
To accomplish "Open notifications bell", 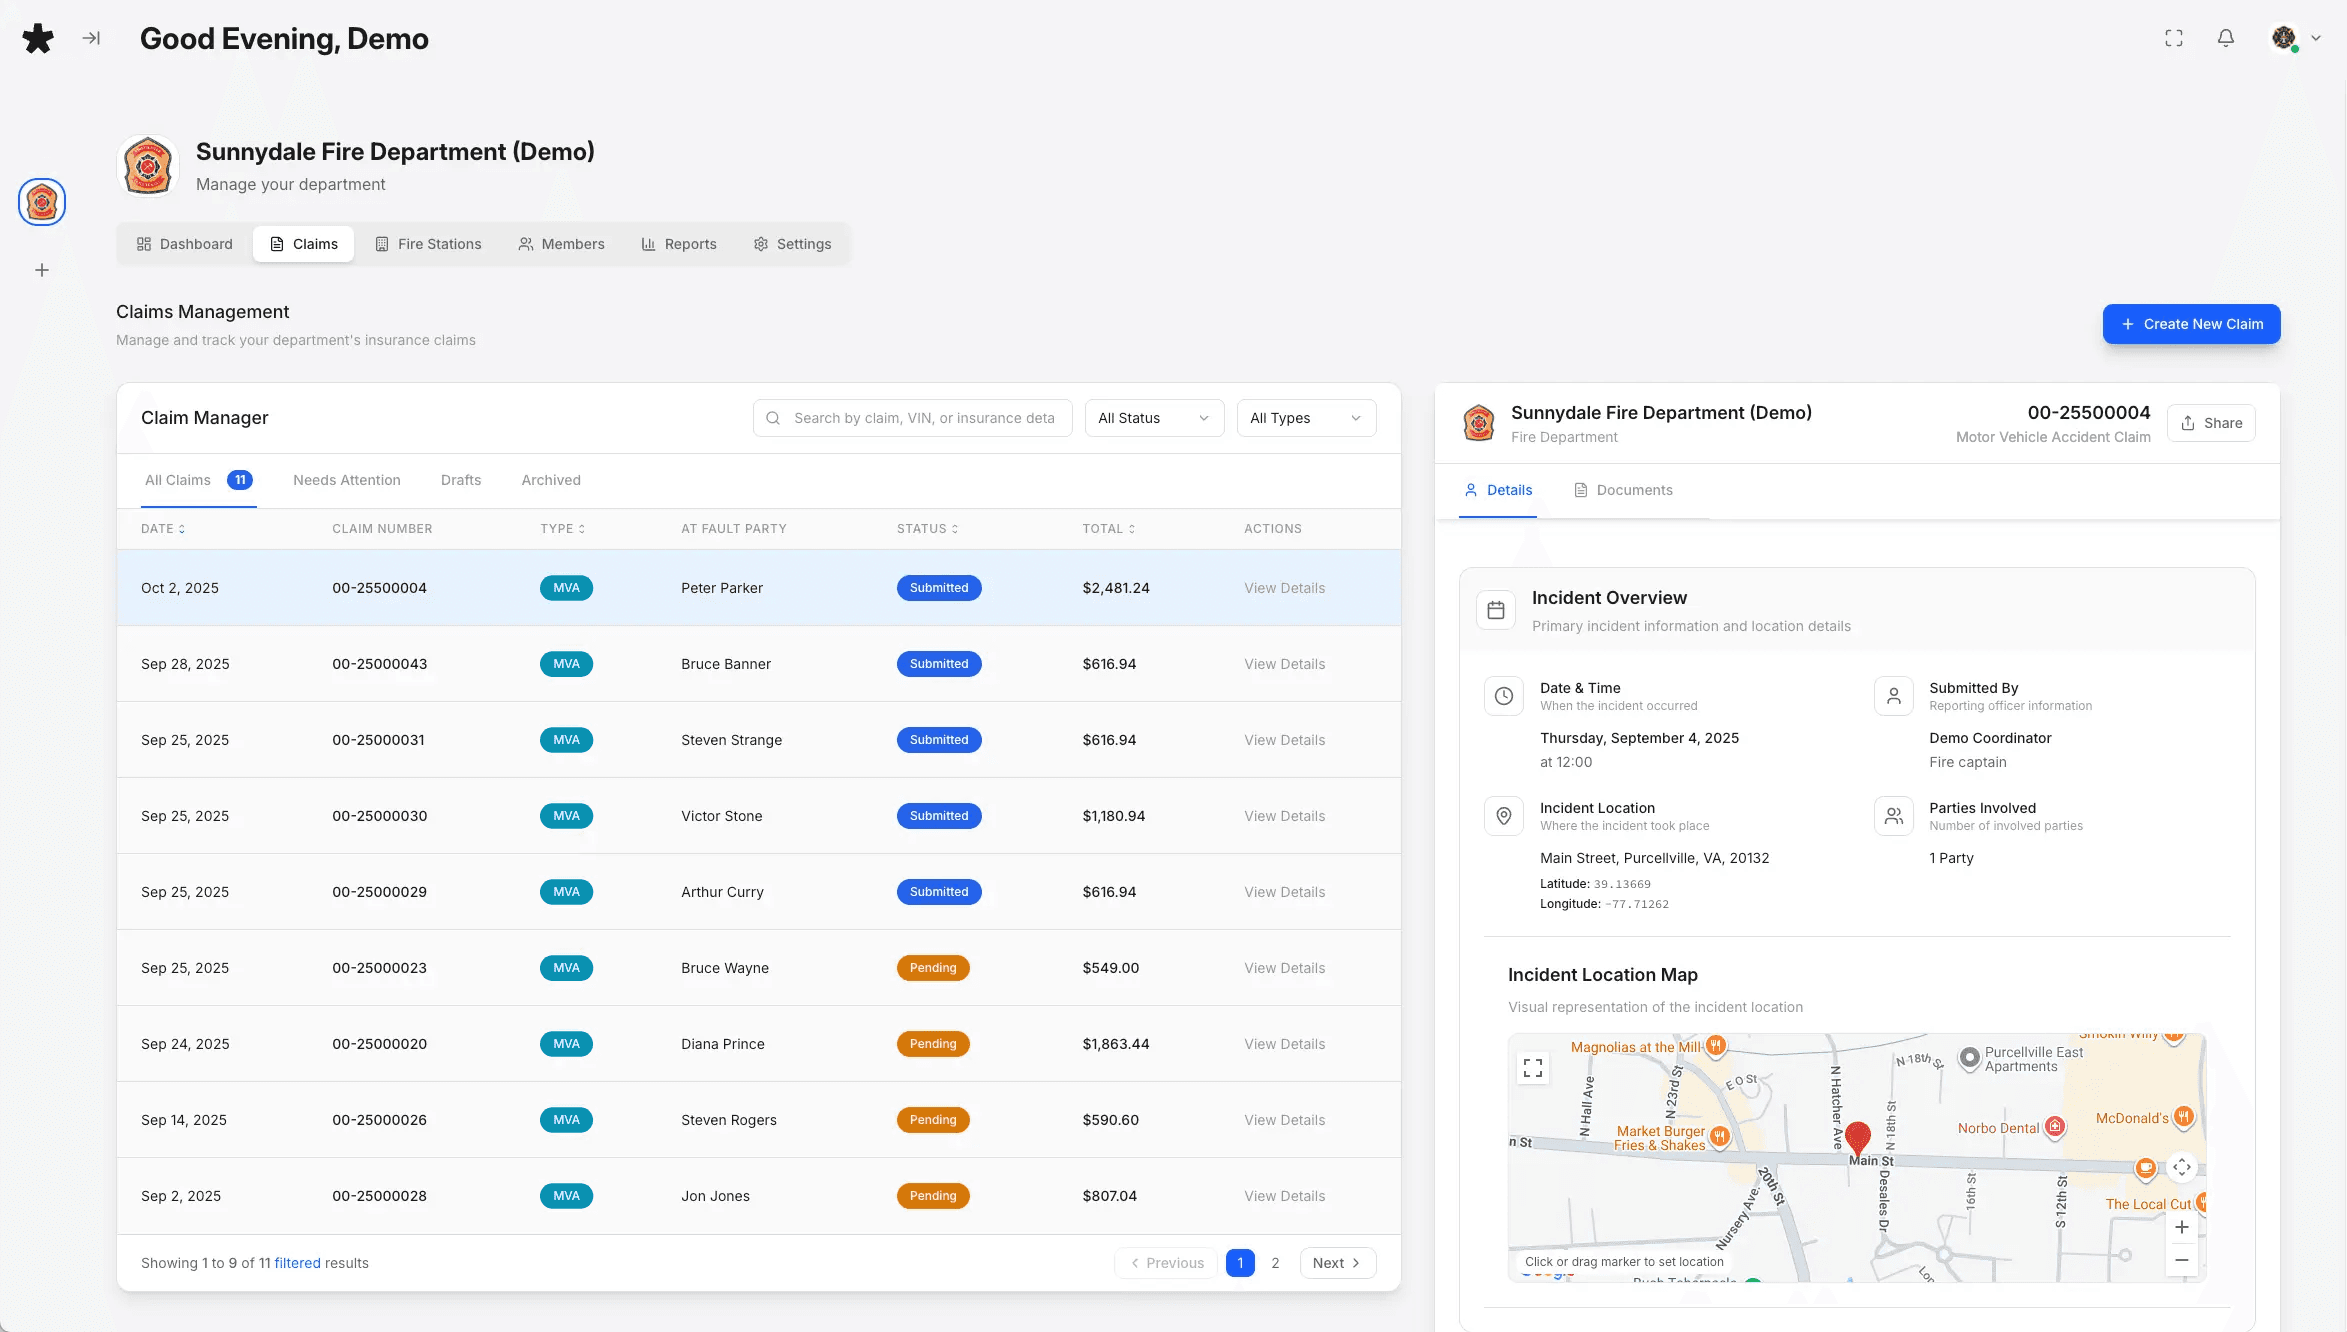I will coord(2226,38).
